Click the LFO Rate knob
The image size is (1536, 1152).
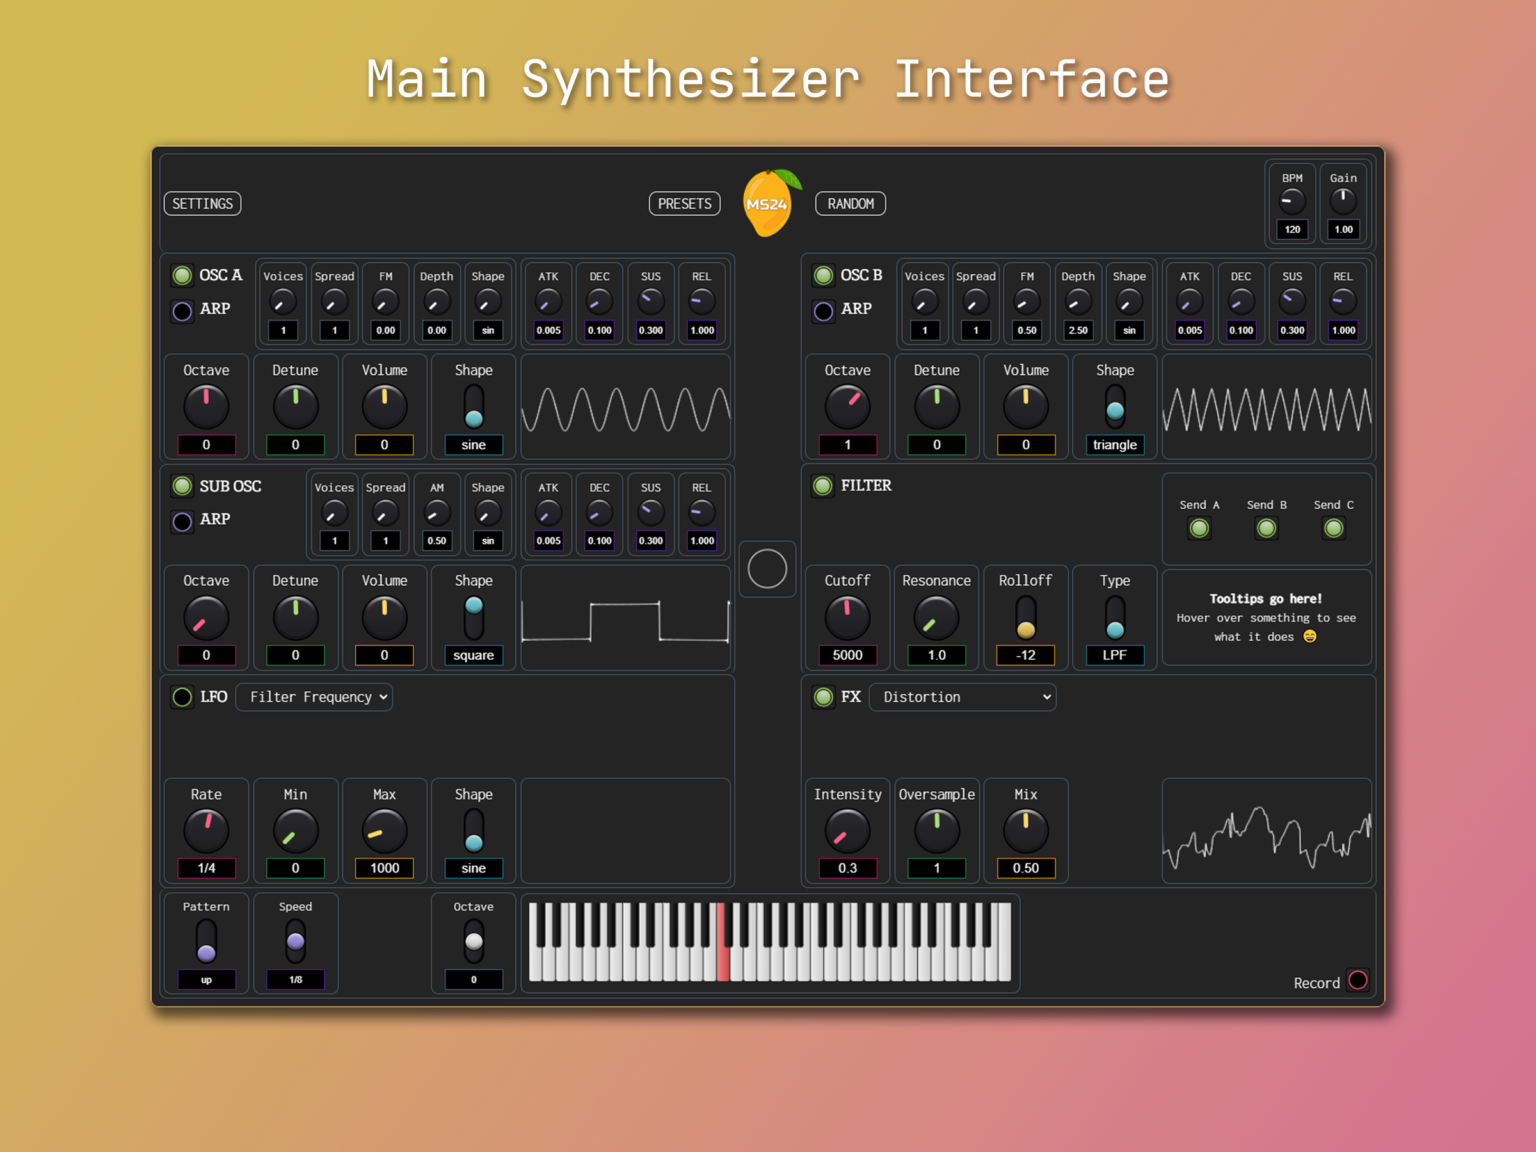pos(206,831)
